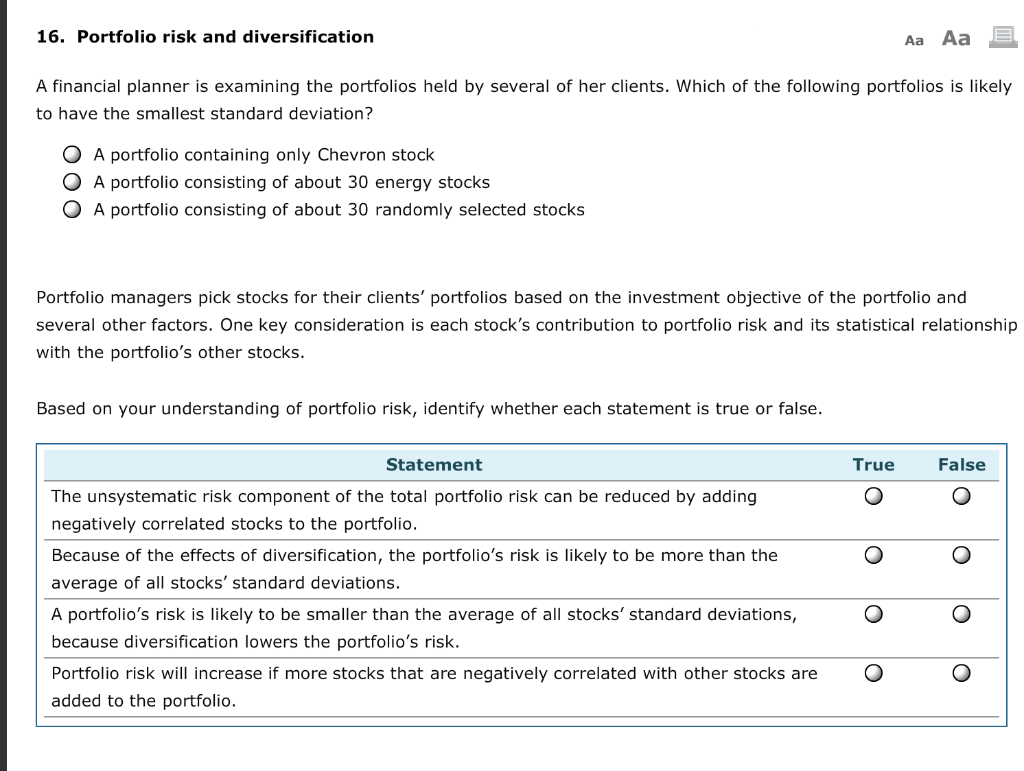The width and height of the screenshot is (1024, 771).
Task: Mark negatively correlated stocks statement False
Action: (961, 672)
